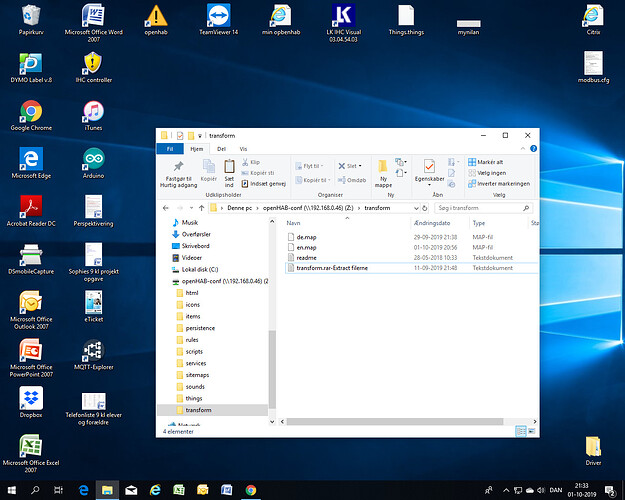Open the sitemaps folder in tree
Image resolution: width=625 pixels, height=500 pixels.
coord(197,375)
